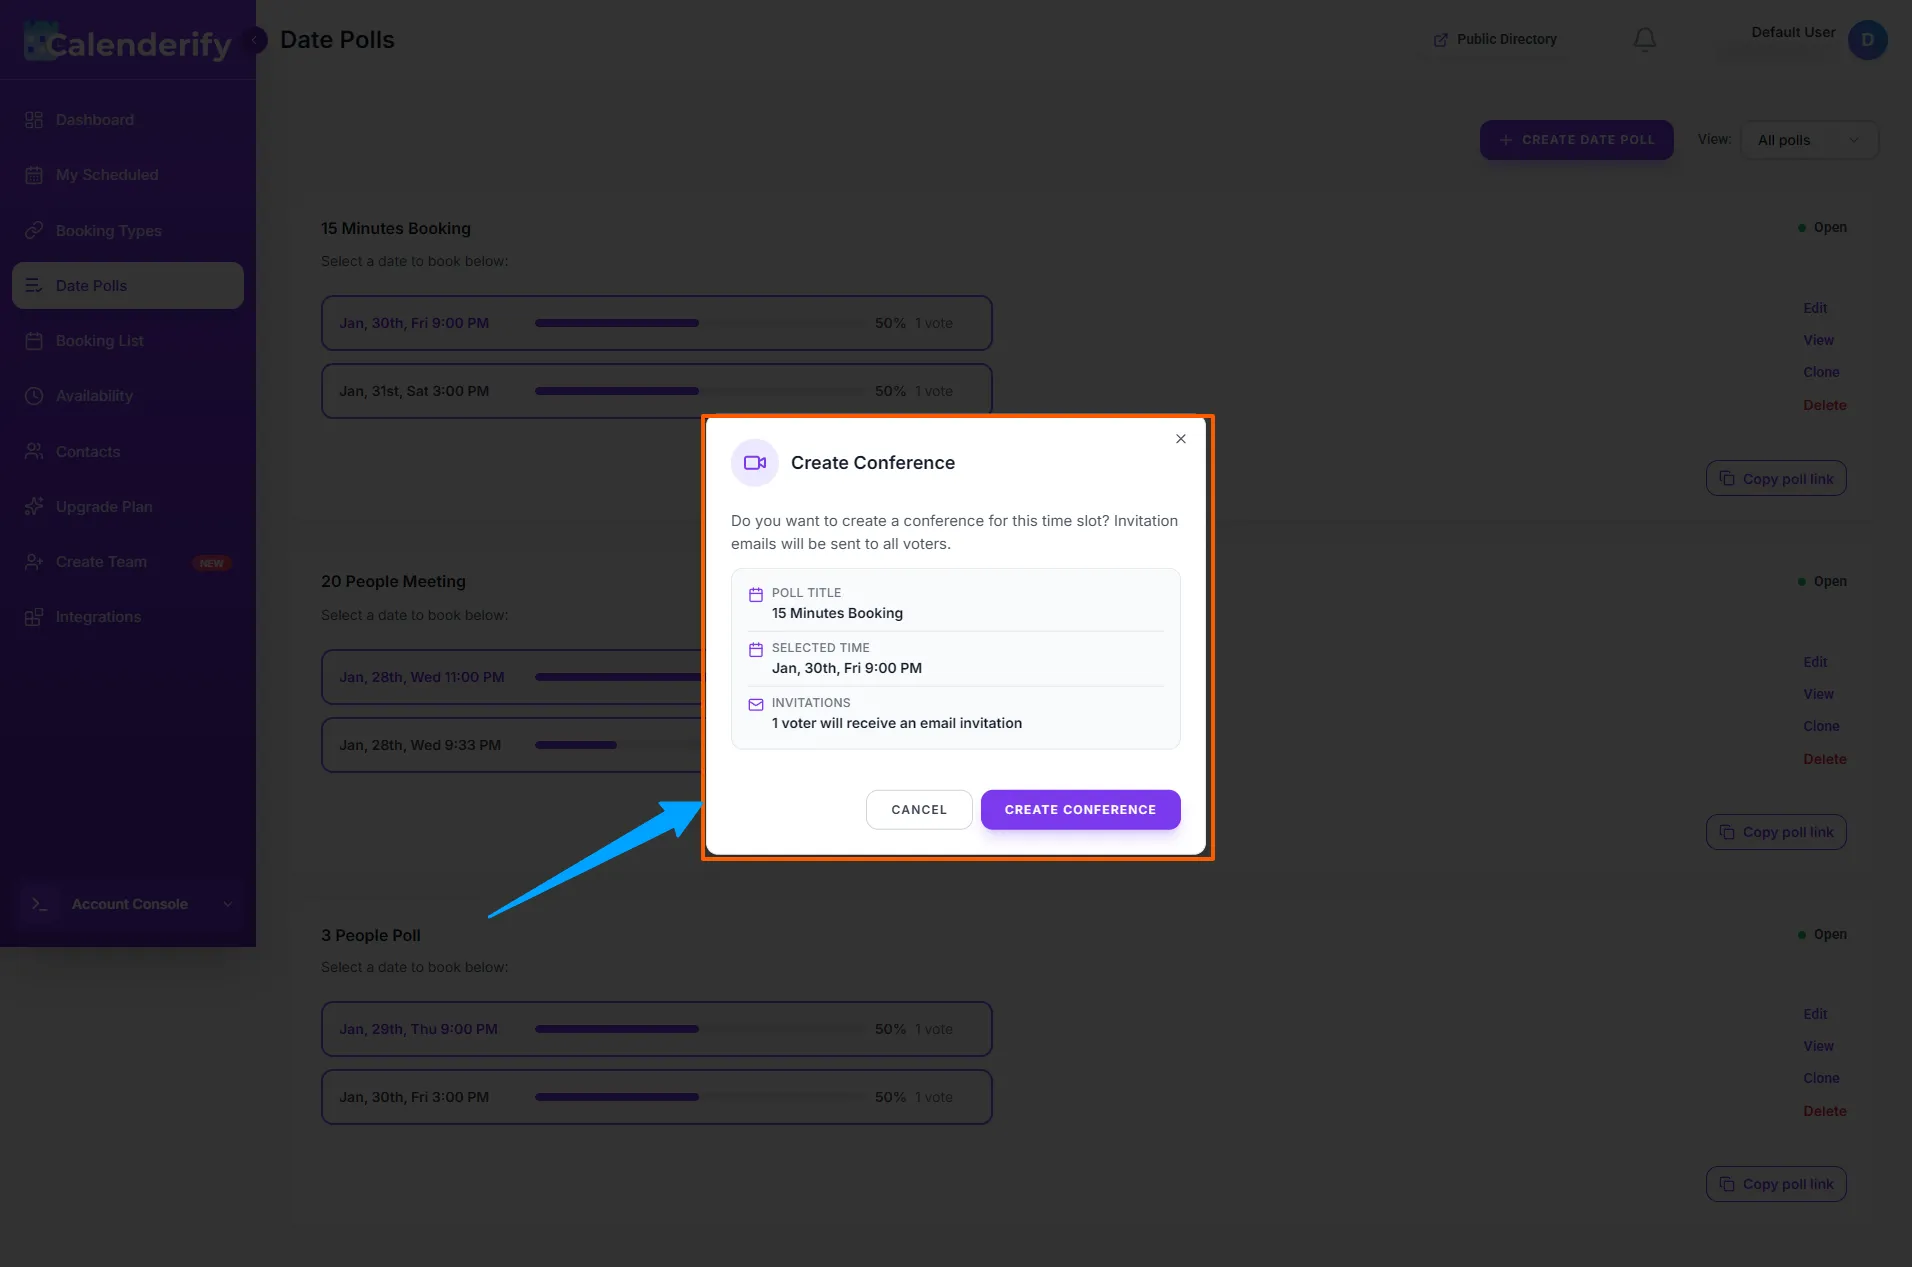The image size is (1912, 1268).
Task: Click the Calenderify logo
Action: click(128, 43)
